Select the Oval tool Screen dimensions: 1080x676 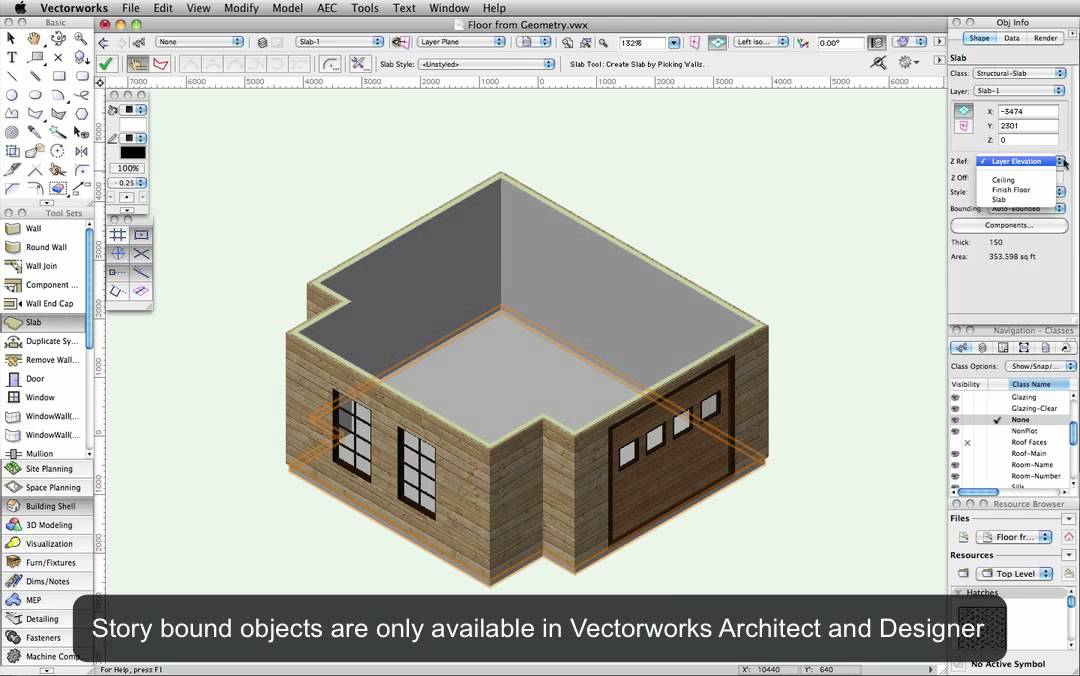coord(34,94)
